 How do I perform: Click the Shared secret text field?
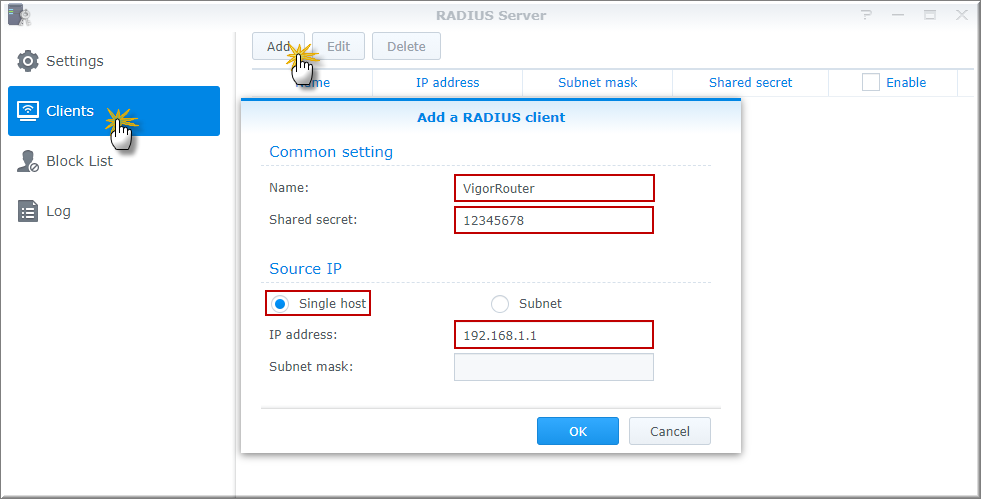[554, 219]
